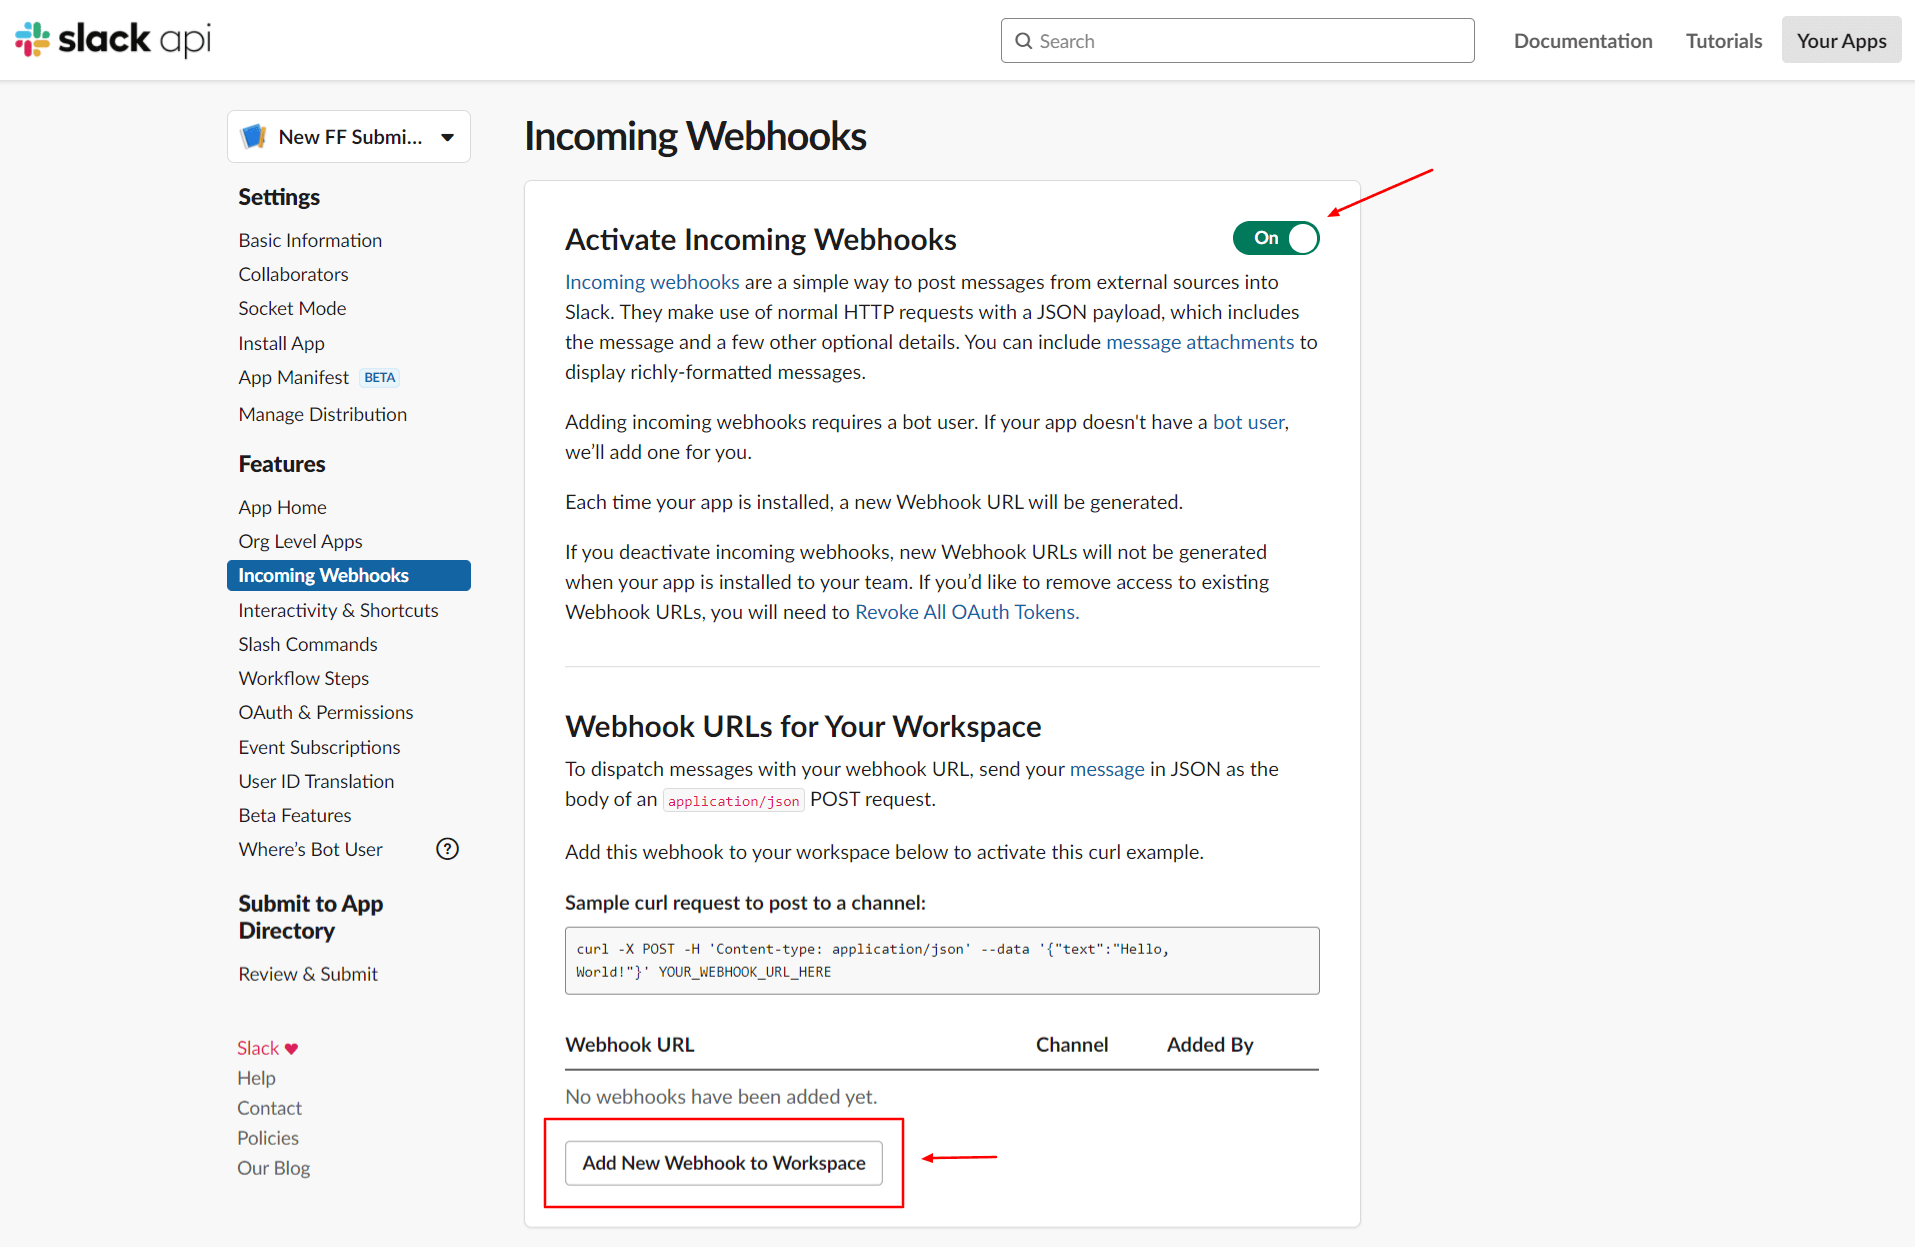
Task: Open the Revoke All OAuth Tokens link
Action: pos(965,611)
